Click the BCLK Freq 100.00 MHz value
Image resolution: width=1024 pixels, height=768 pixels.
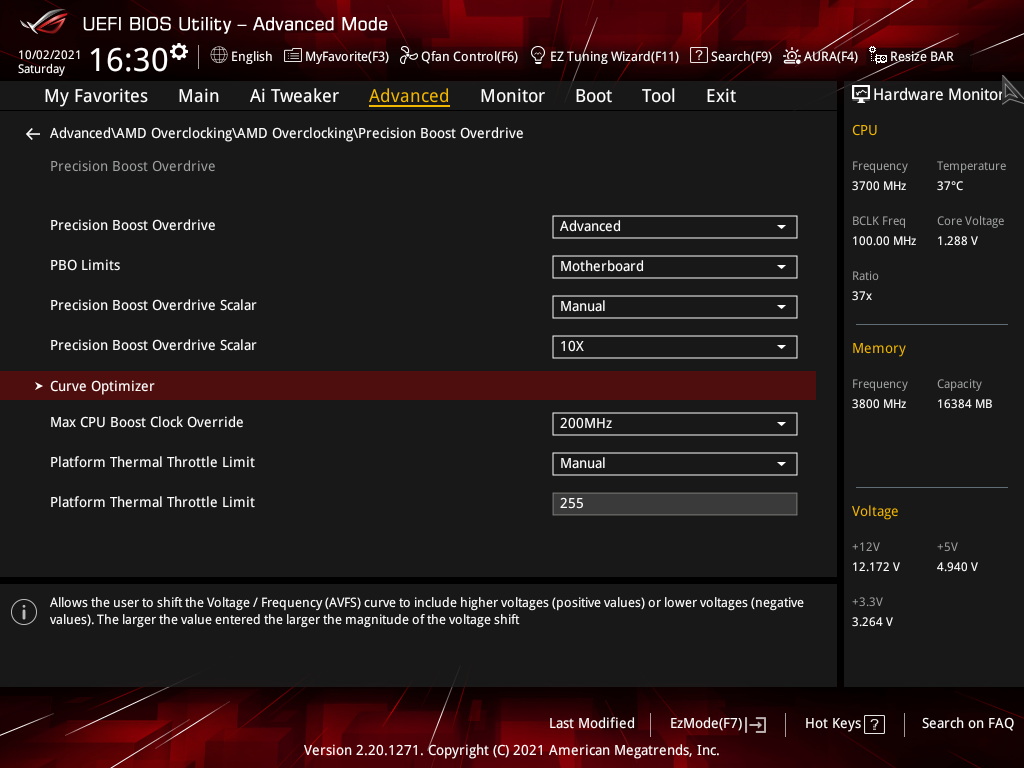[884, 241]
